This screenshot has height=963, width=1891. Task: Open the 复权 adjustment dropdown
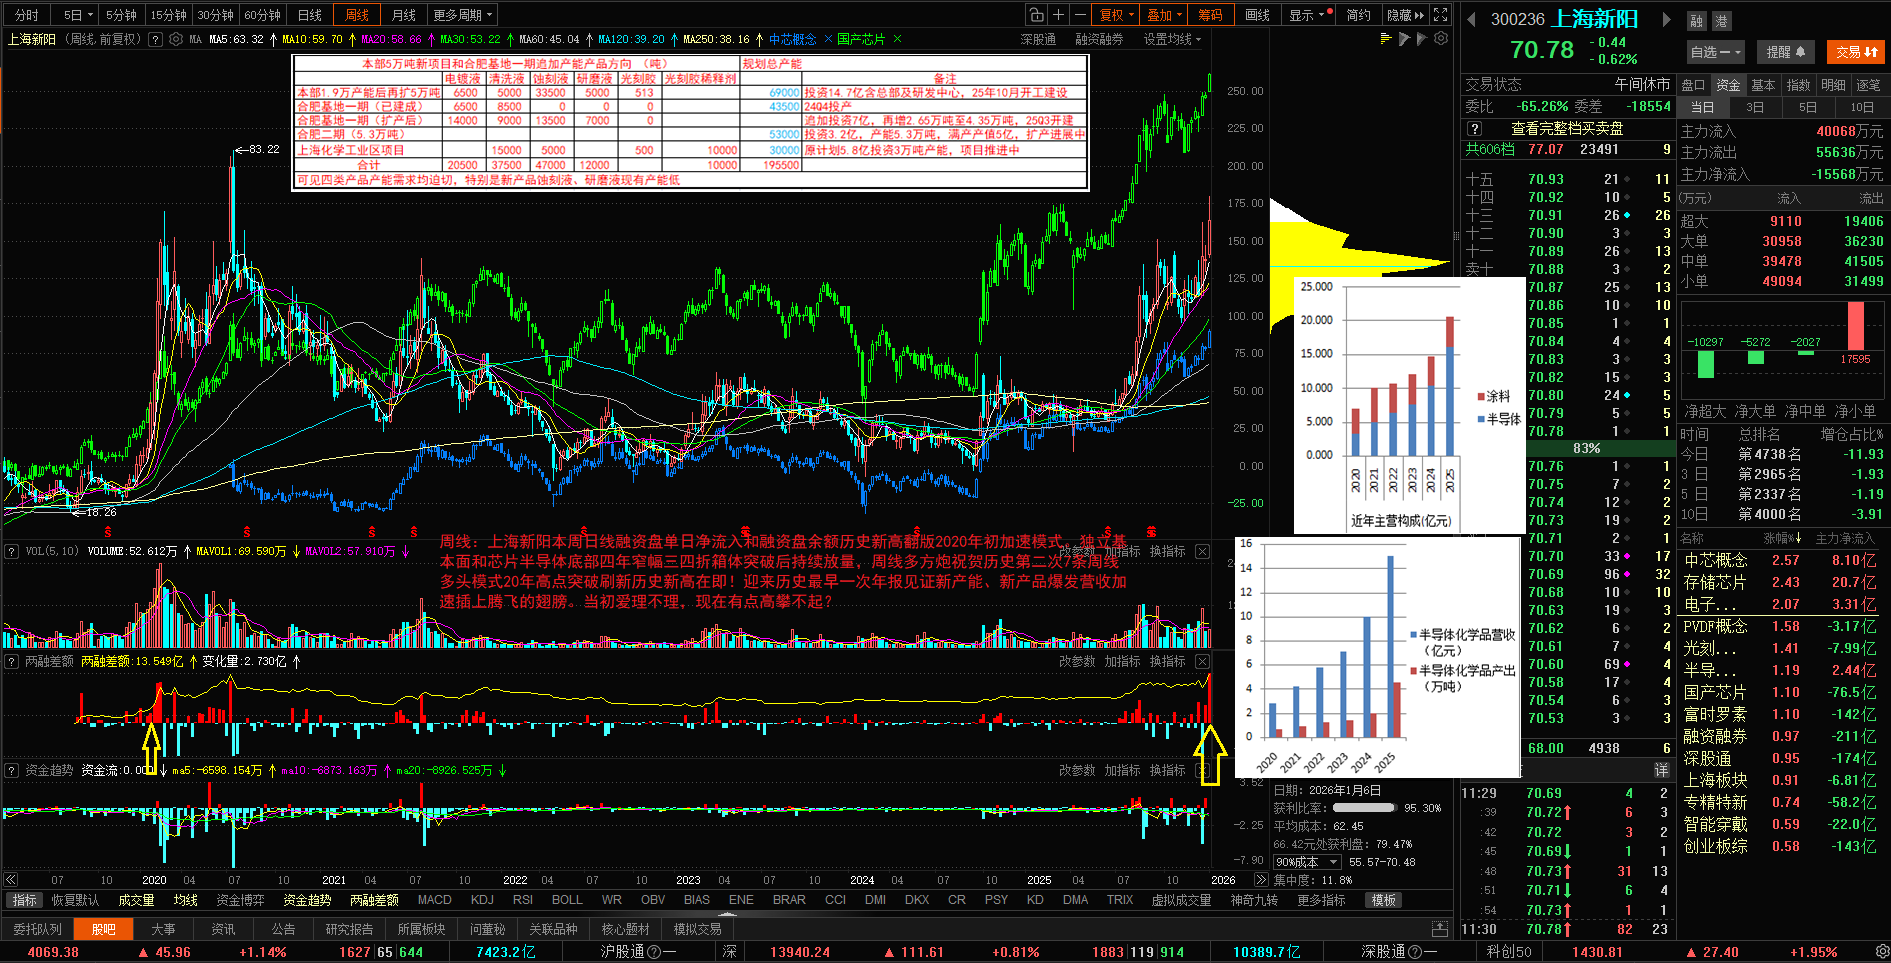pos(1117,15)
